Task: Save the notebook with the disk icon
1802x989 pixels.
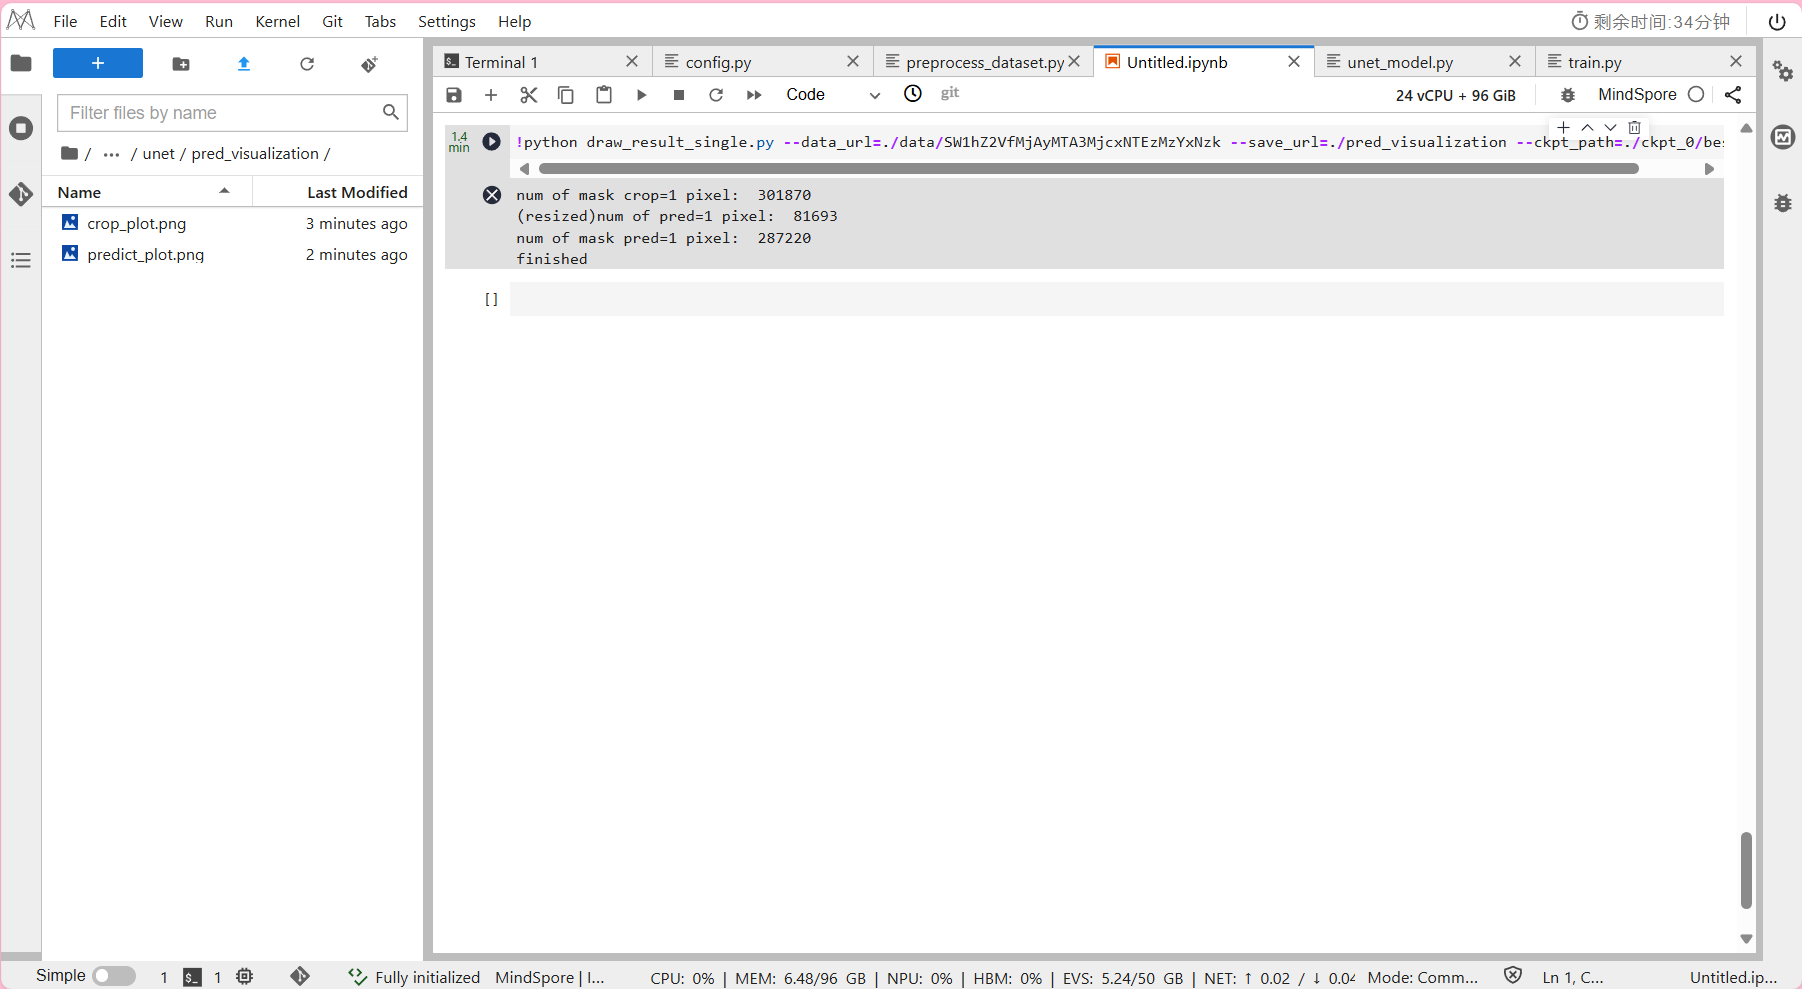Action: tap(454, 95)
